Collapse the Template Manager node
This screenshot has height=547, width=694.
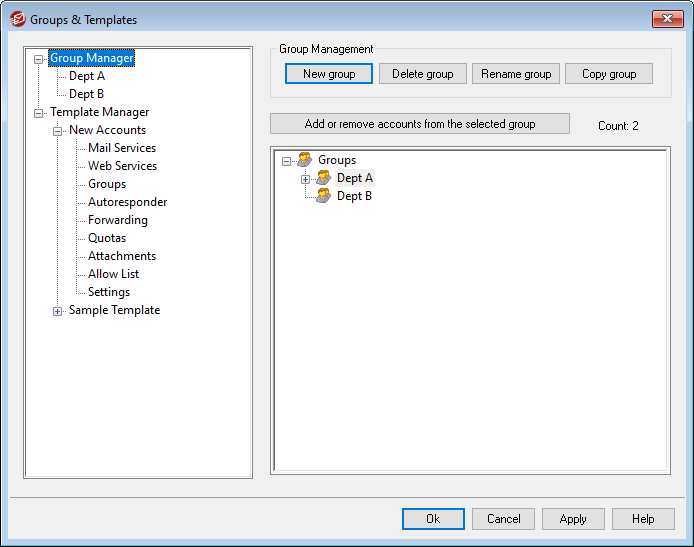(x=39, y=113)
